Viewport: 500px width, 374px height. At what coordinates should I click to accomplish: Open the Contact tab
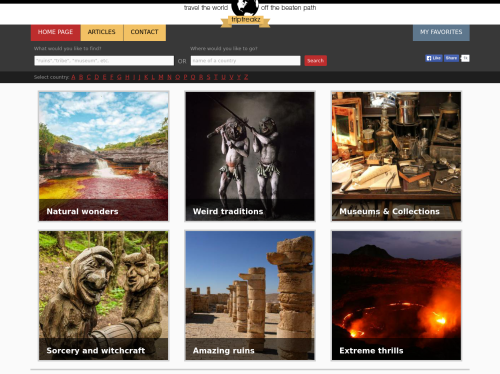click(x=145, y=32)
